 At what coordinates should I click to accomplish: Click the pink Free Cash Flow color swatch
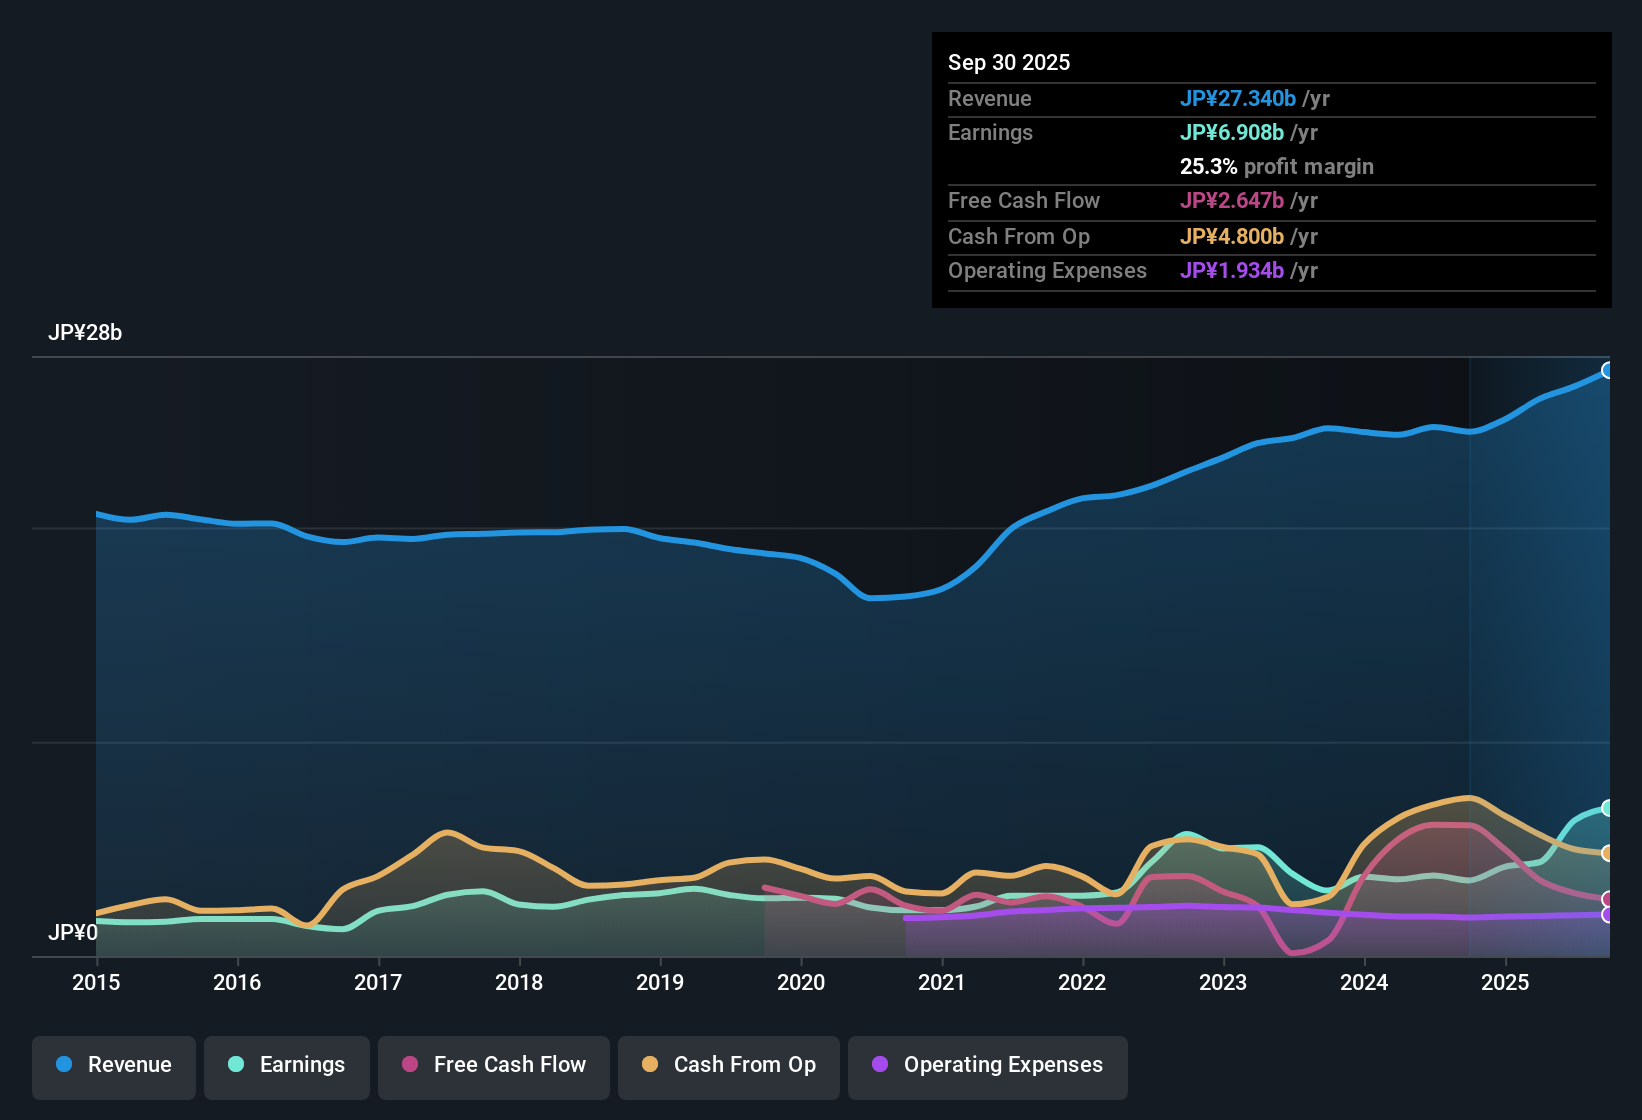click(x=409, y=1065)
